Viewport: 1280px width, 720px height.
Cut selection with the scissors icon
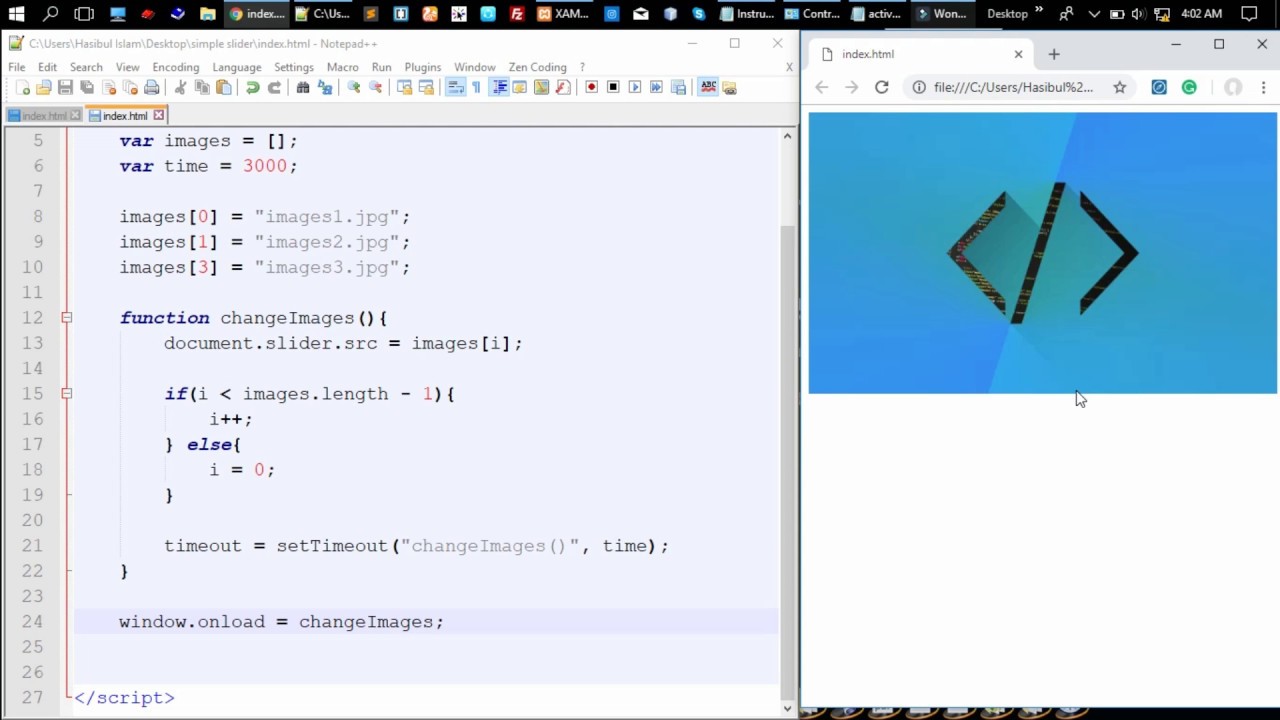180,88
